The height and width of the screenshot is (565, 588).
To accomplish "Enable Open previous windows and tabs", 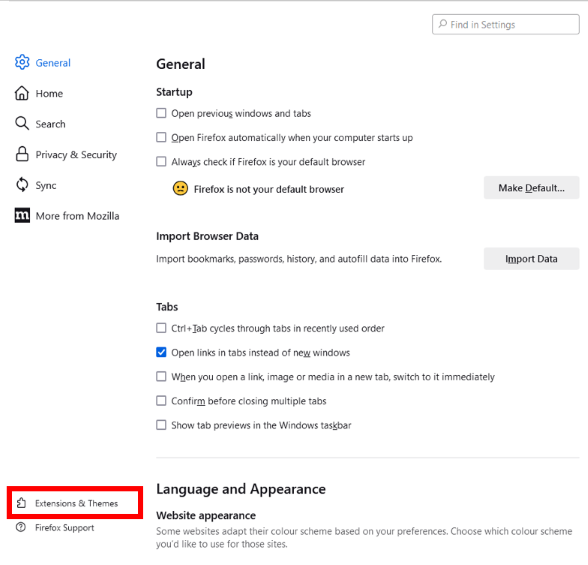I will tap(161, 113).
